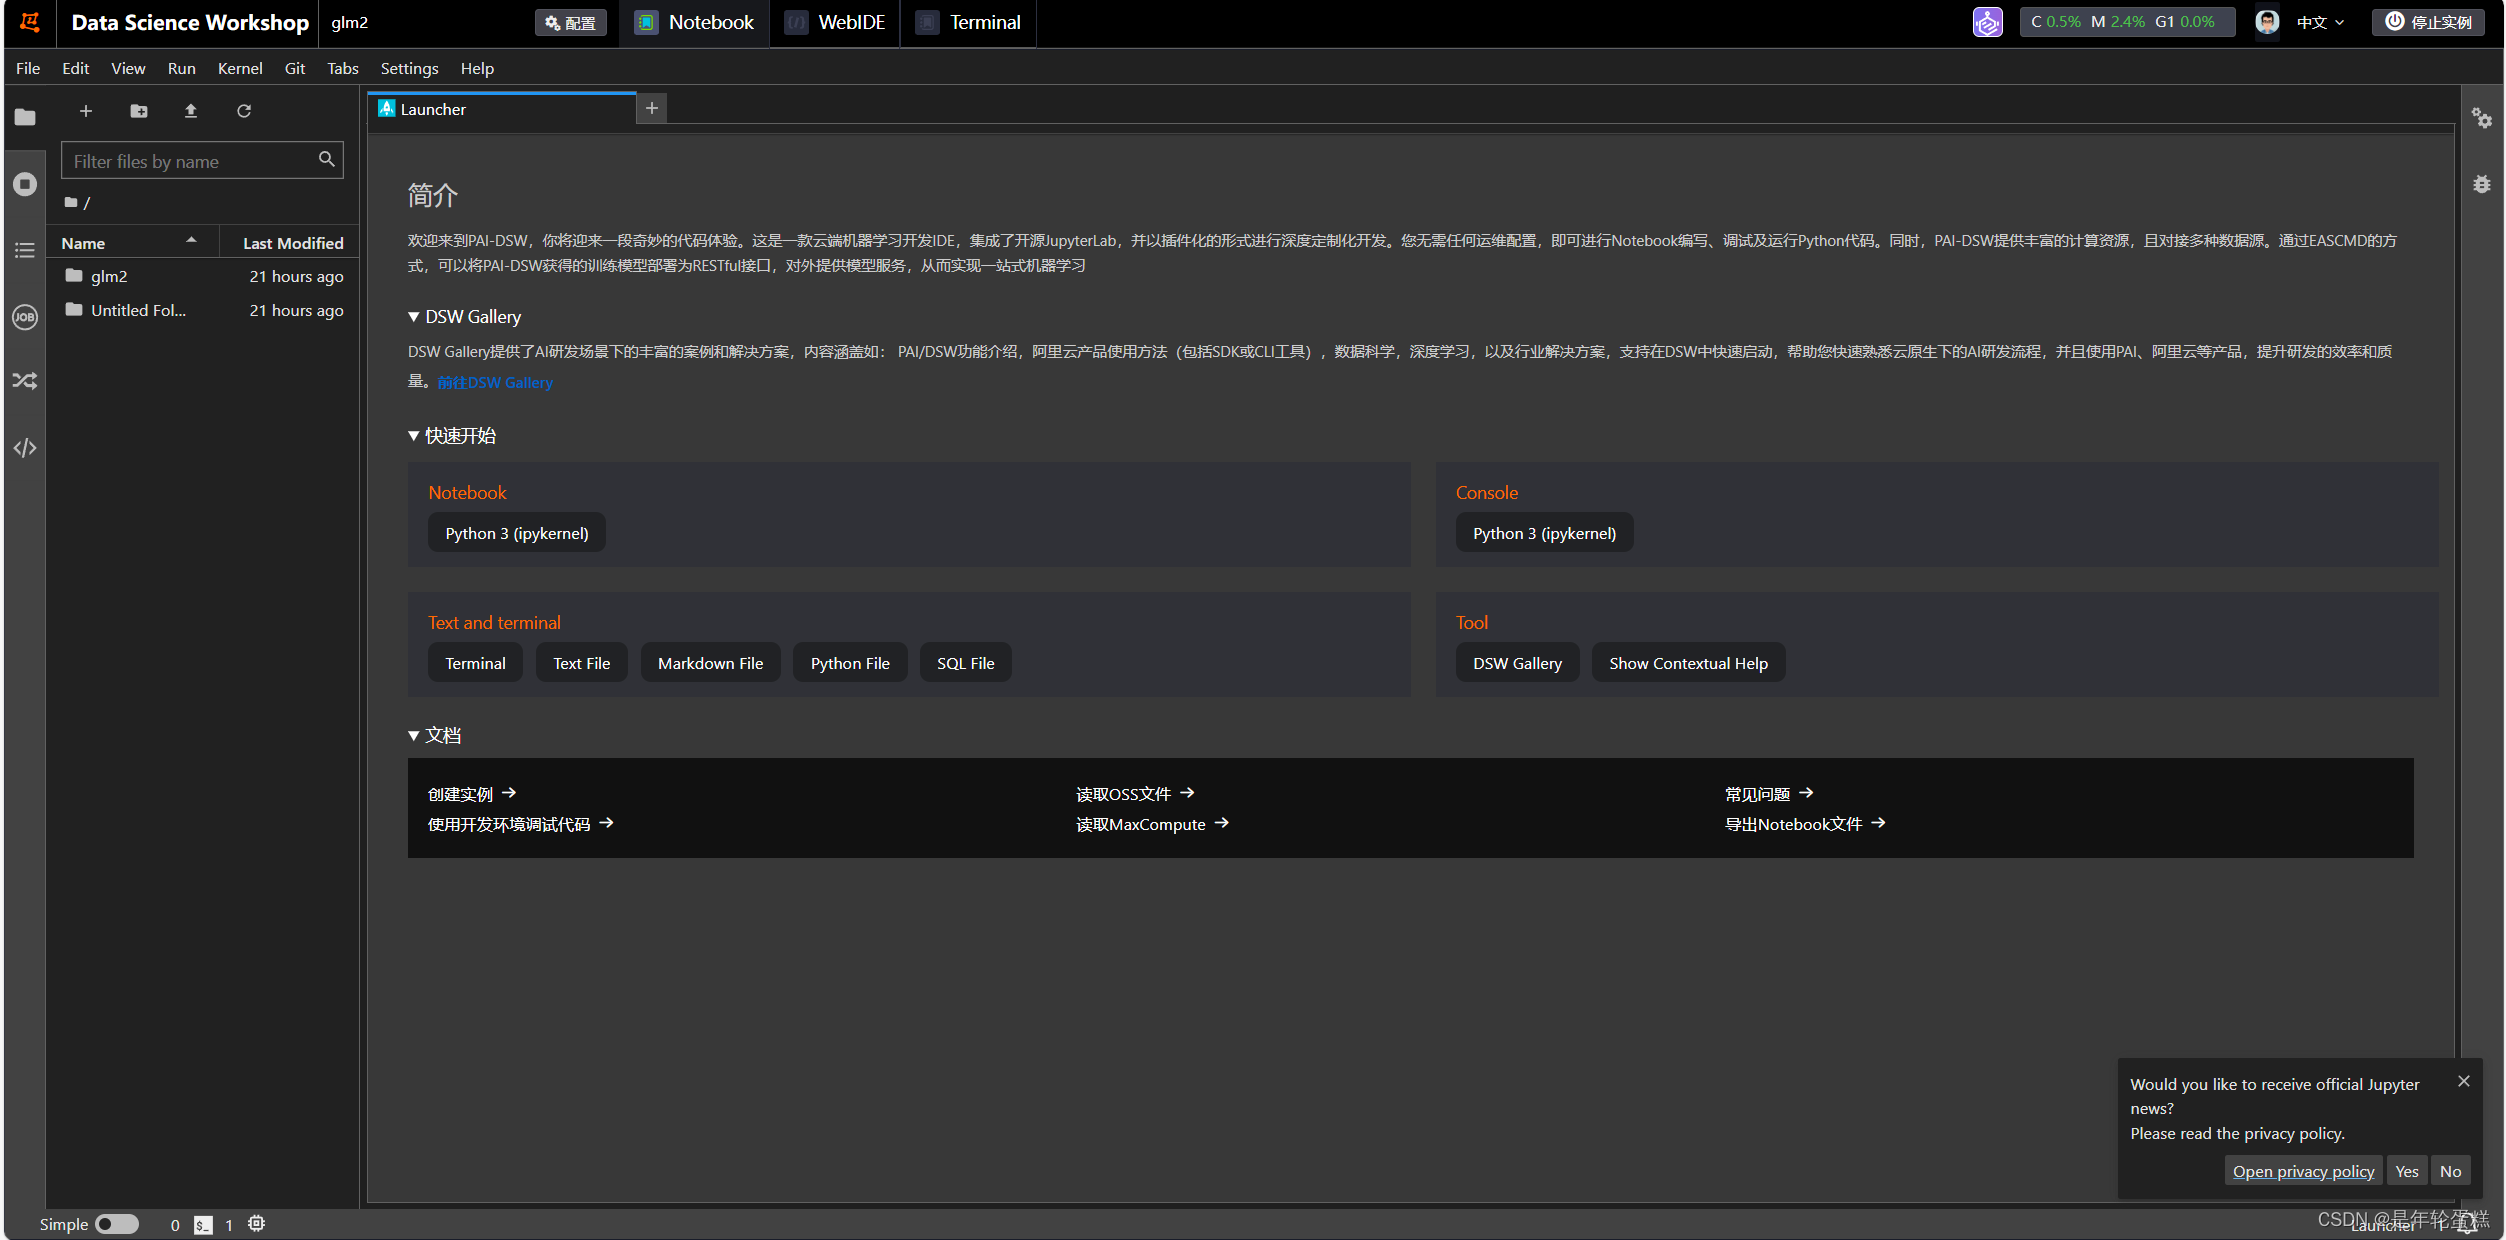Create a new Python File
The image size is (2506, 1240).
pyautogui.click(x=850, y=663)
